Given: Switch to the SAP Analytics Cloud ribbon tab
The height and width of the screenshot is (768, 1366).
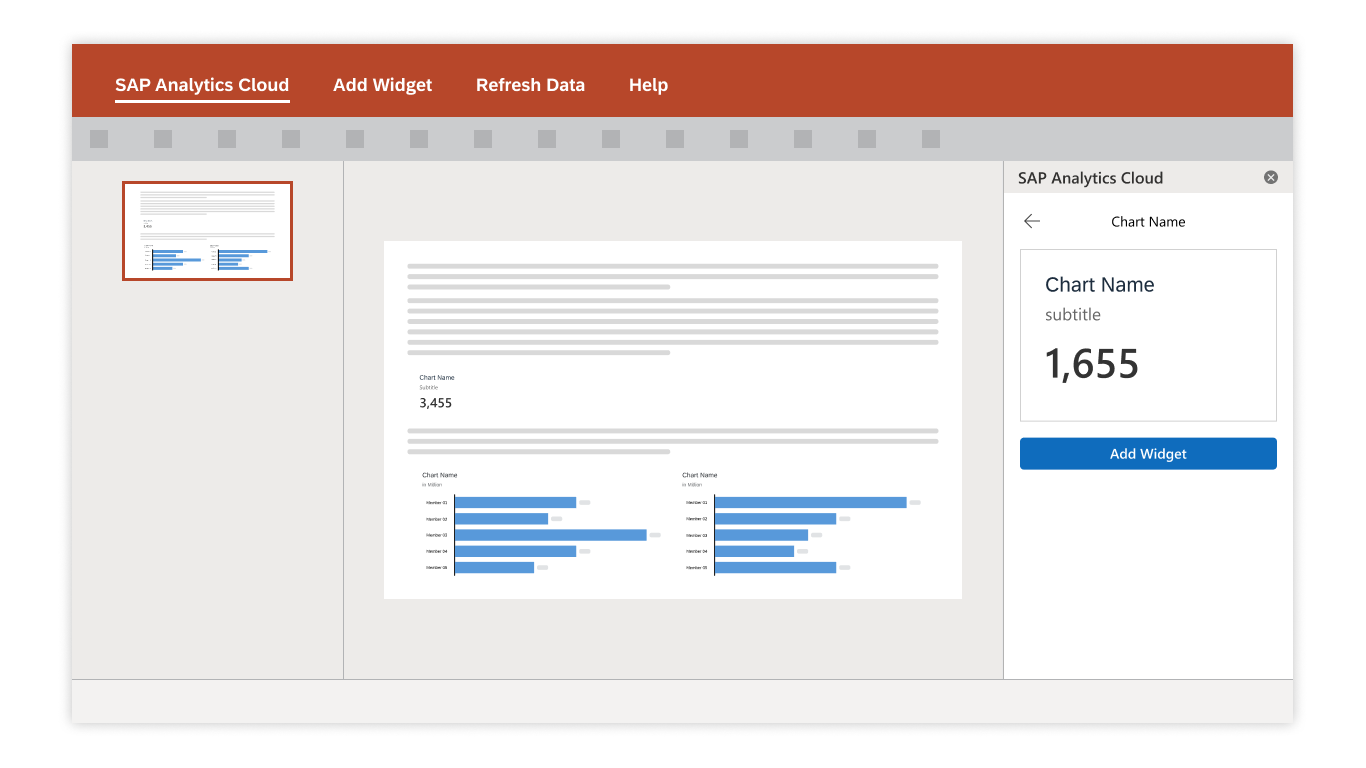Looking at the screenshot, I should [x=202, y=85].
